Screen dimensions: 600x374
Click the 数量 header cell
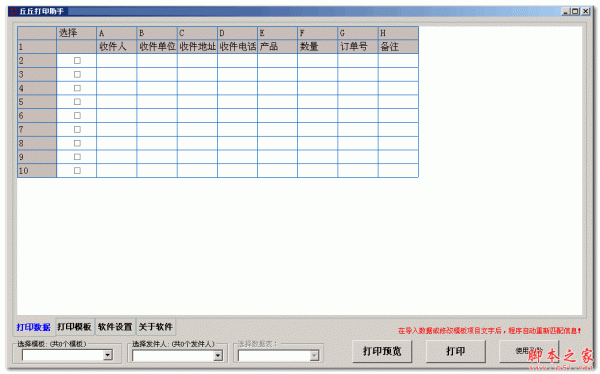(x=318, y=47)
